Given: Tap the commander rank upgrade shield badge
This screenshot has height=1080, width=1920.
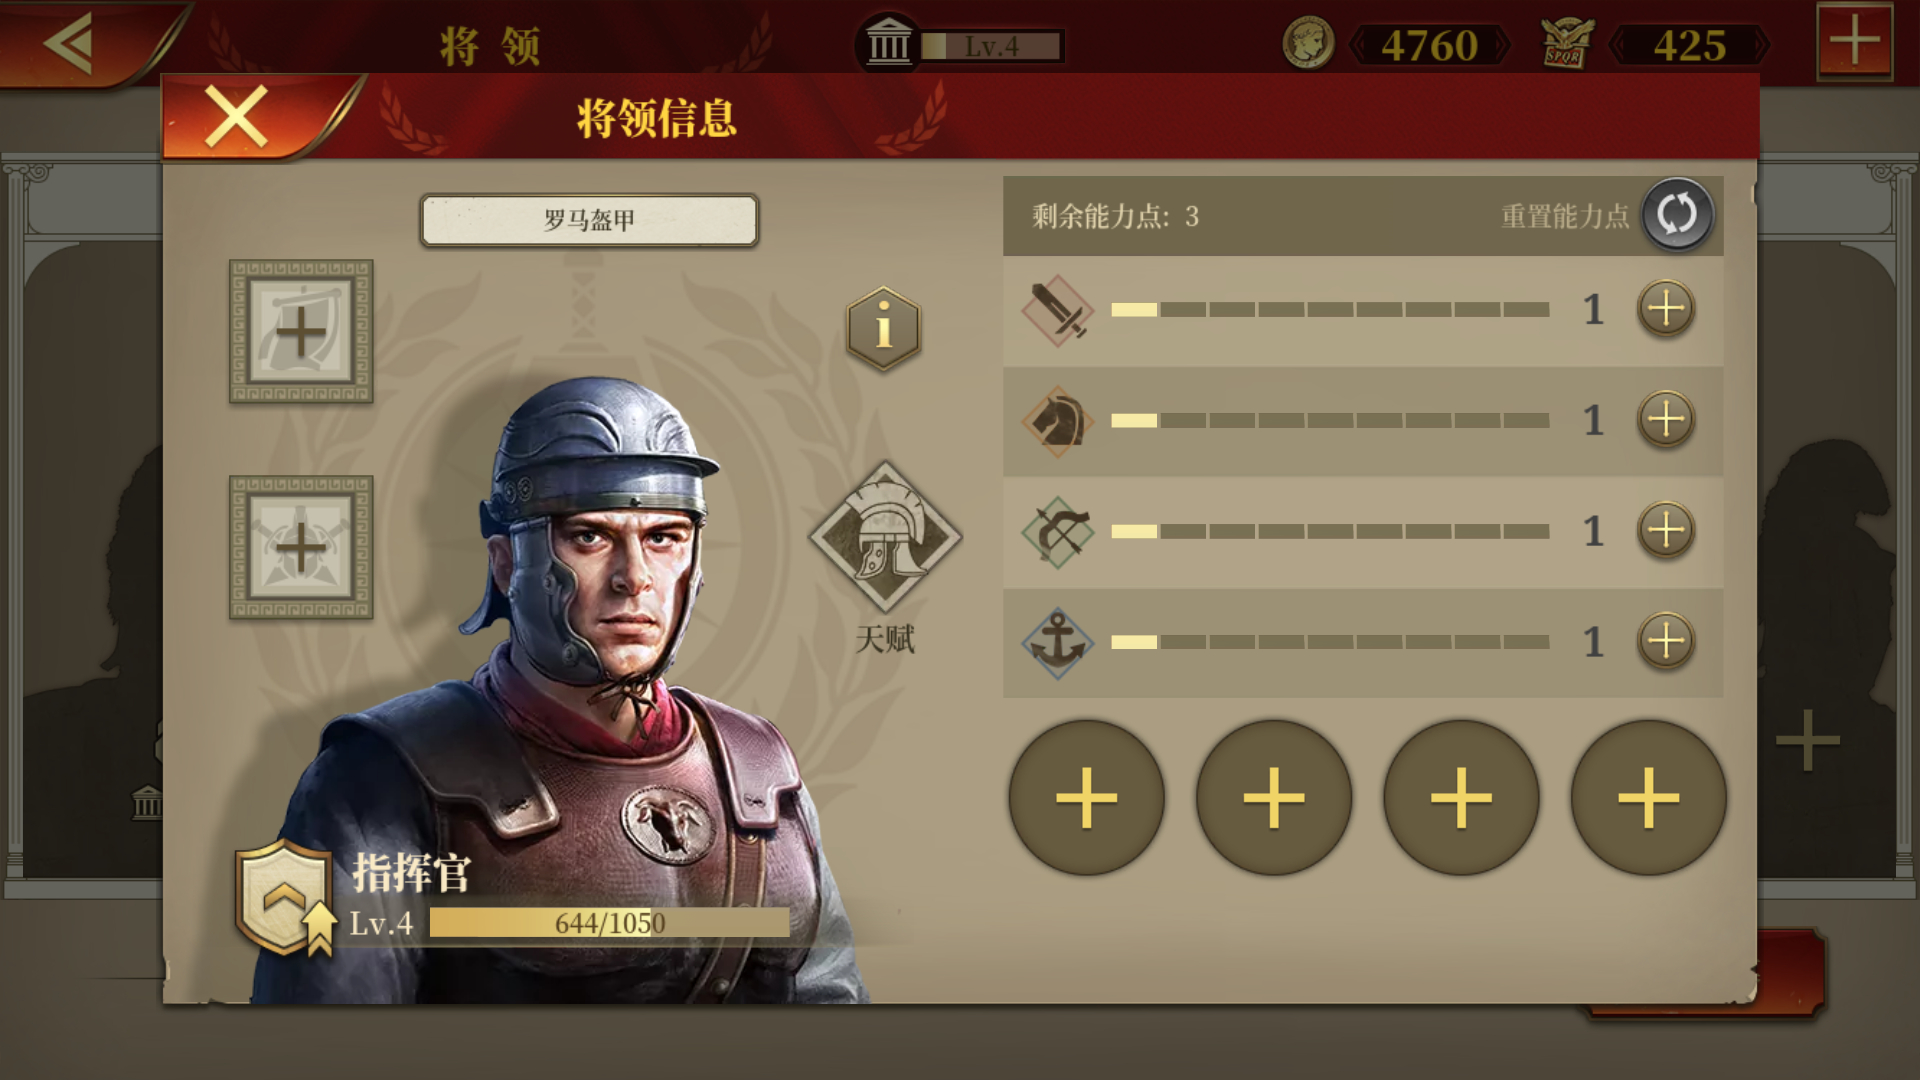Looking at the screenshot, I should click(285, 897).
